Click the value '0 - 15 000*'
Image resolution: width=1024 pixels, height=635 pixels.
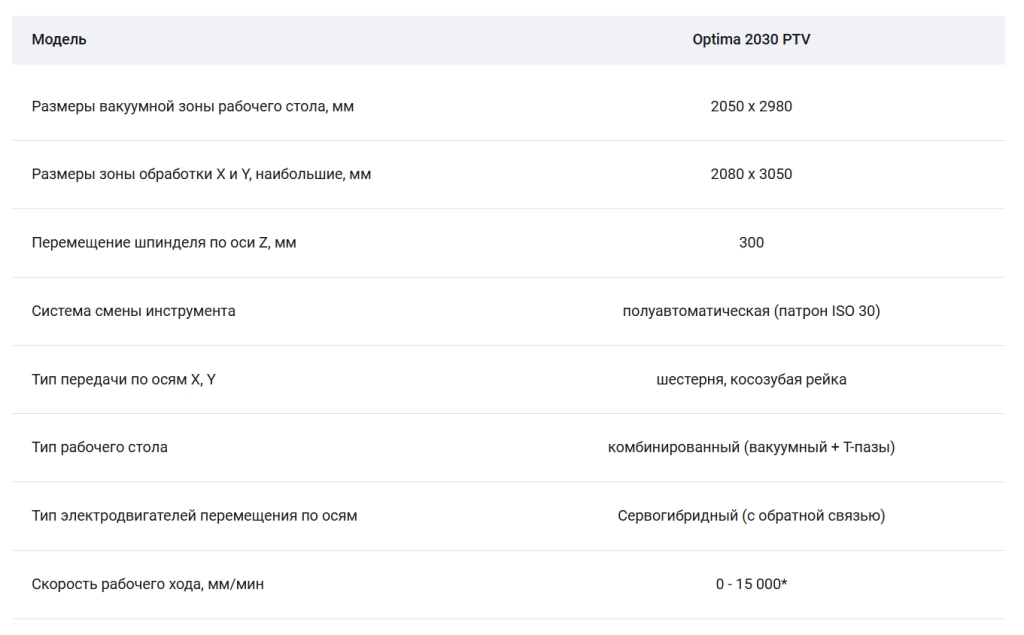point(751,584)
